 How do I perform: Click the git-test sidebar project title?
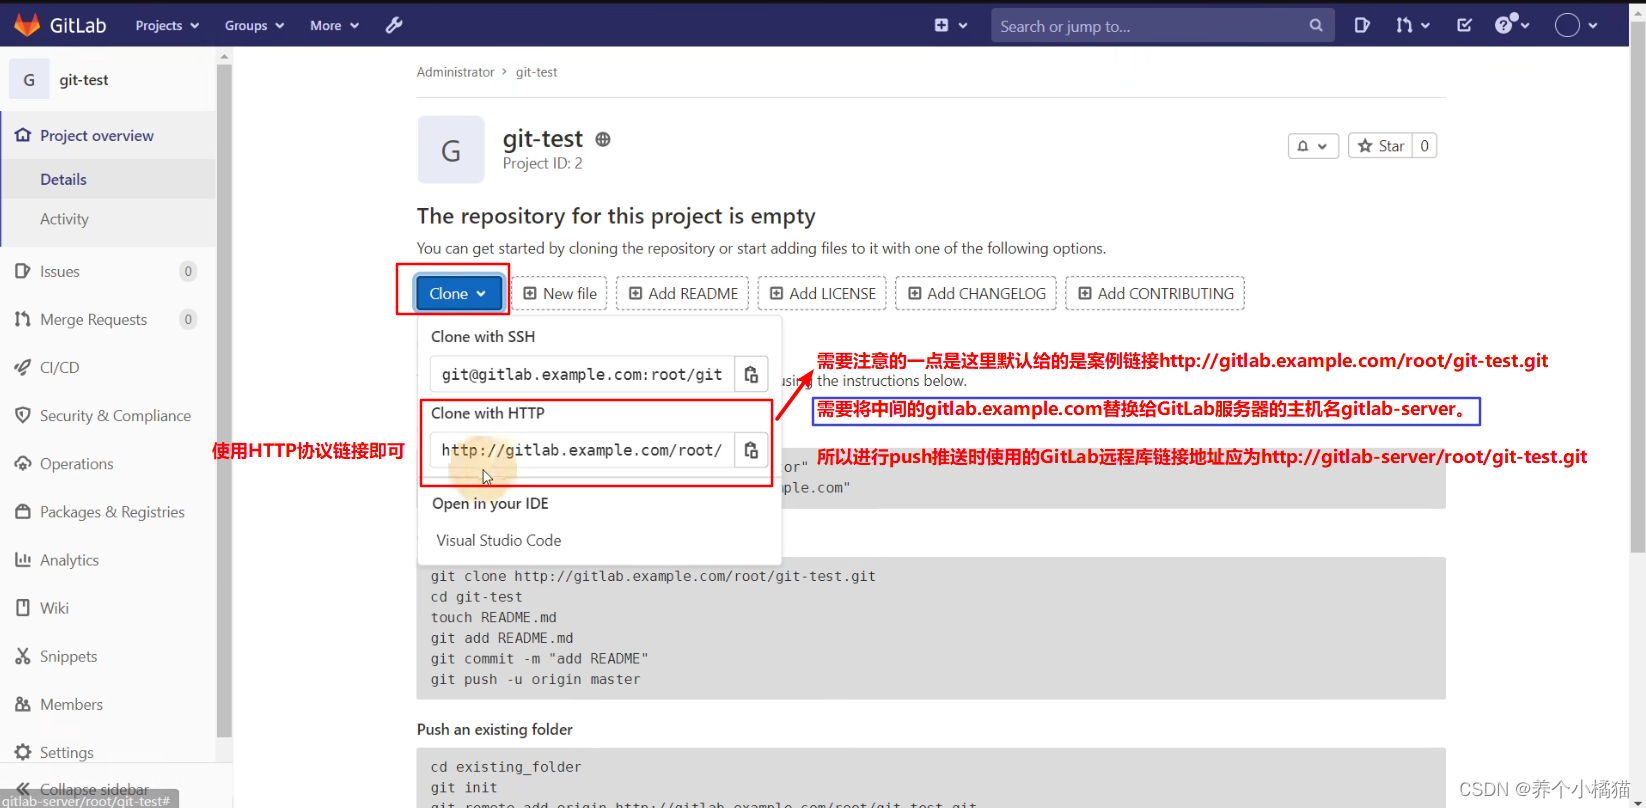click(x=84, y=80)
